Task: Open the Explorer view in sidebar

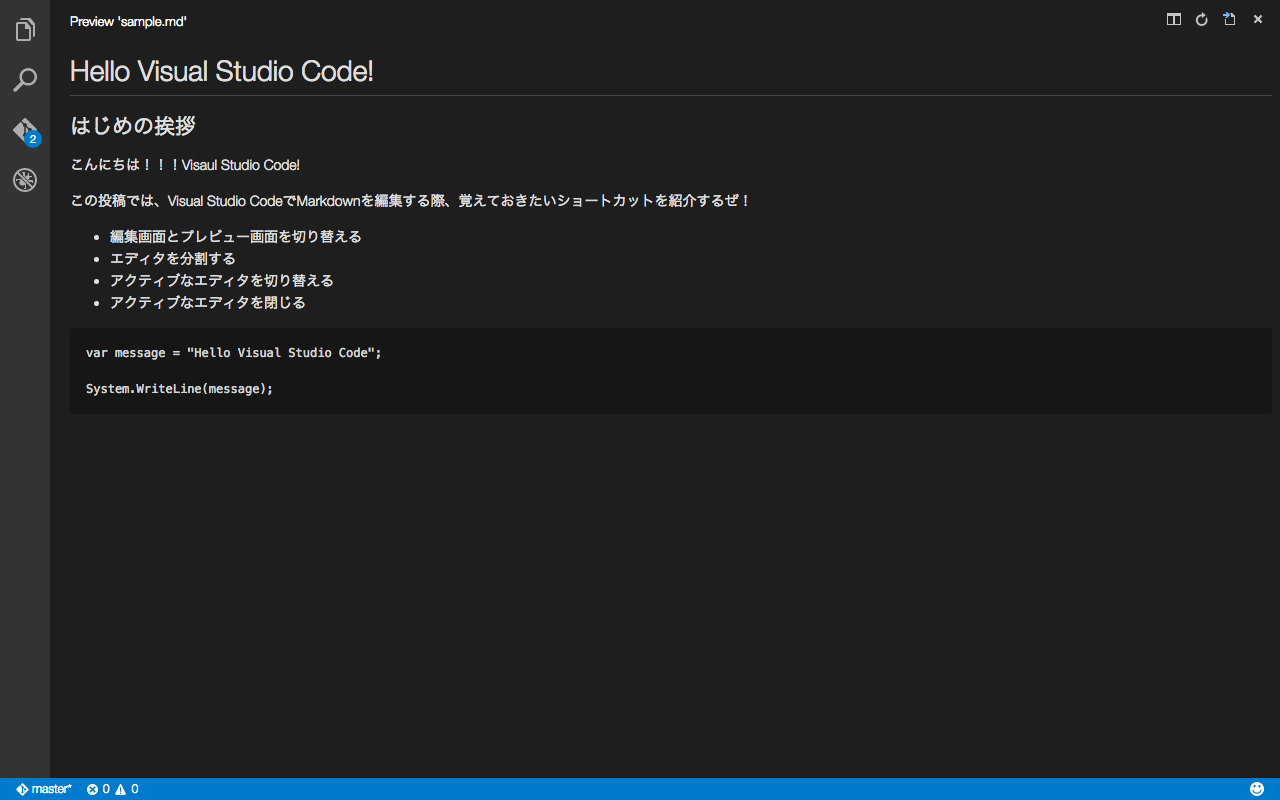Action: click(x=25, y=30)
